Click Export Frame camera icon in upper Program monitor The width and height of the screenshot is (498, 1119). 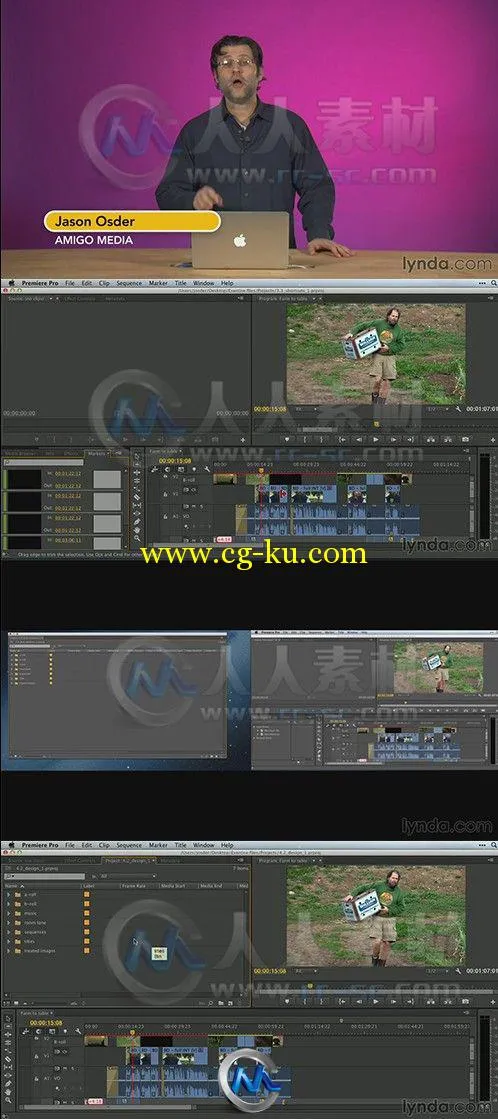(465, 440)
